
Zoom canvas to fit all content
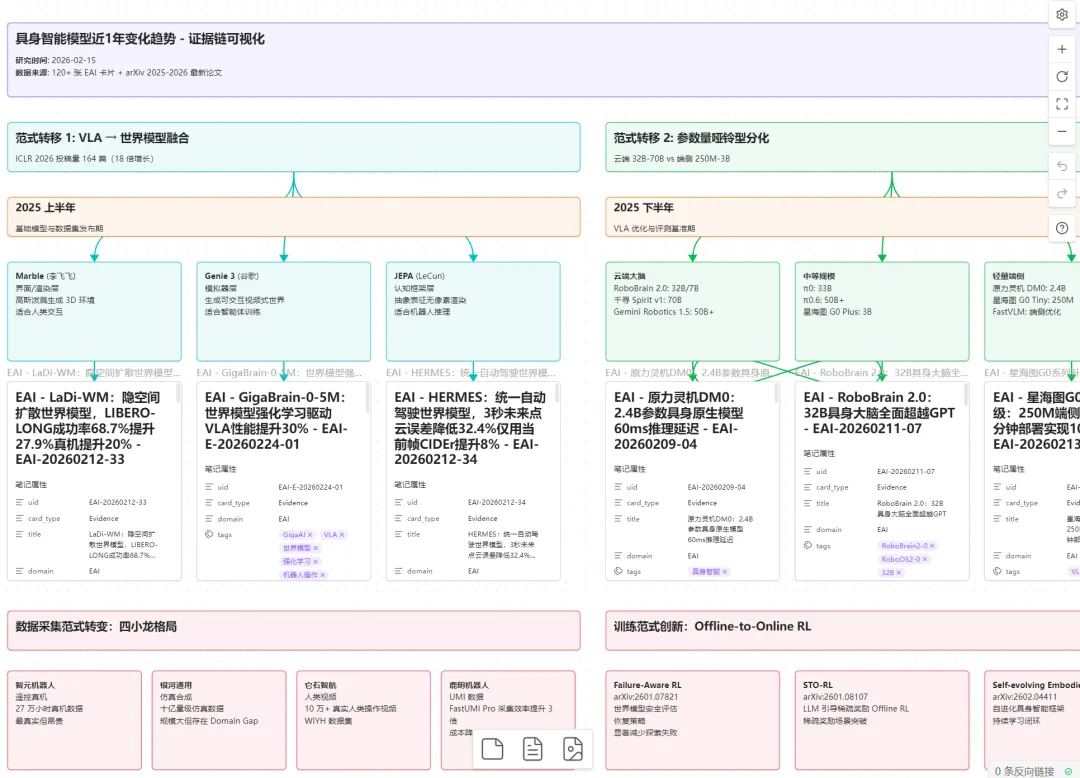tap(1061, 104)
